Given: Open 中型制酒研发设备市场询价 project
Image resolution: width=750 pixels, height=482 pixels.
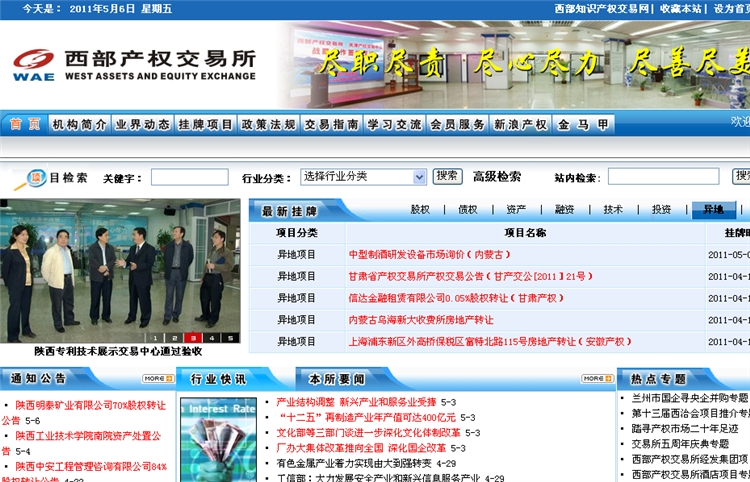Looking at the screenshot, I should click(429, 255).
